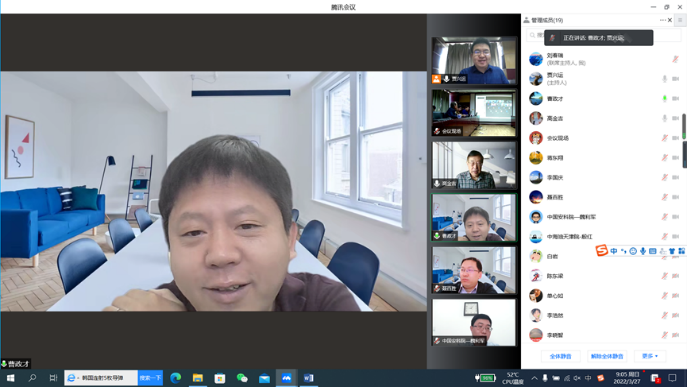Click camera icon beside 贾只运 in list
Image resolution: width=687 pixels, height=387 pixels.
[x=676, y=79]
